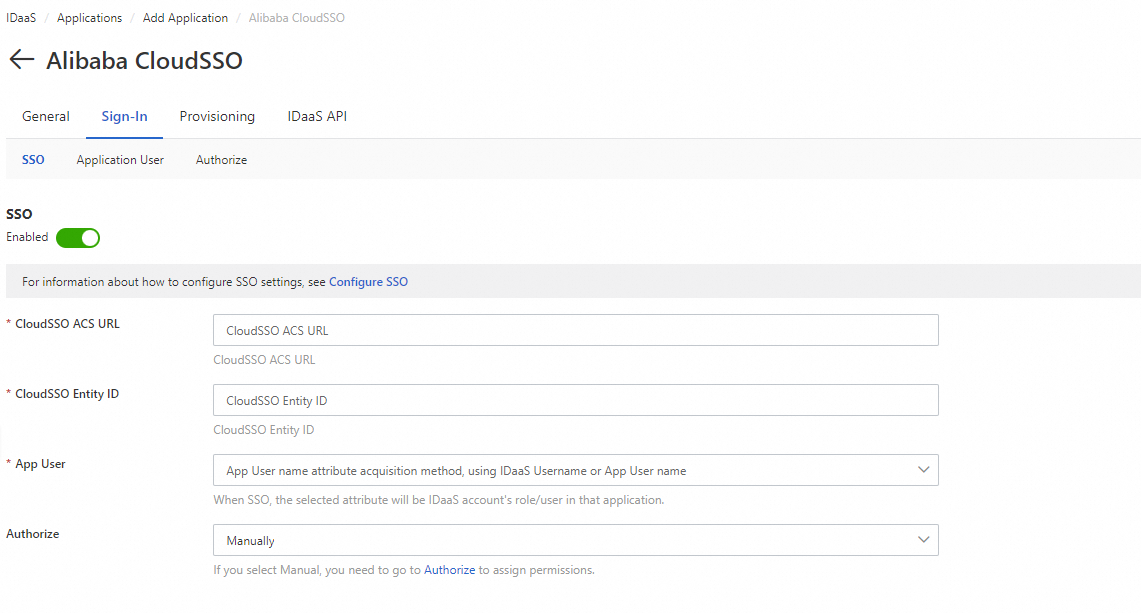The height and width of the screenshot is (613, 1141).
Task: Click the CloudSSO Entity ID field label
Action: point(67,394)
